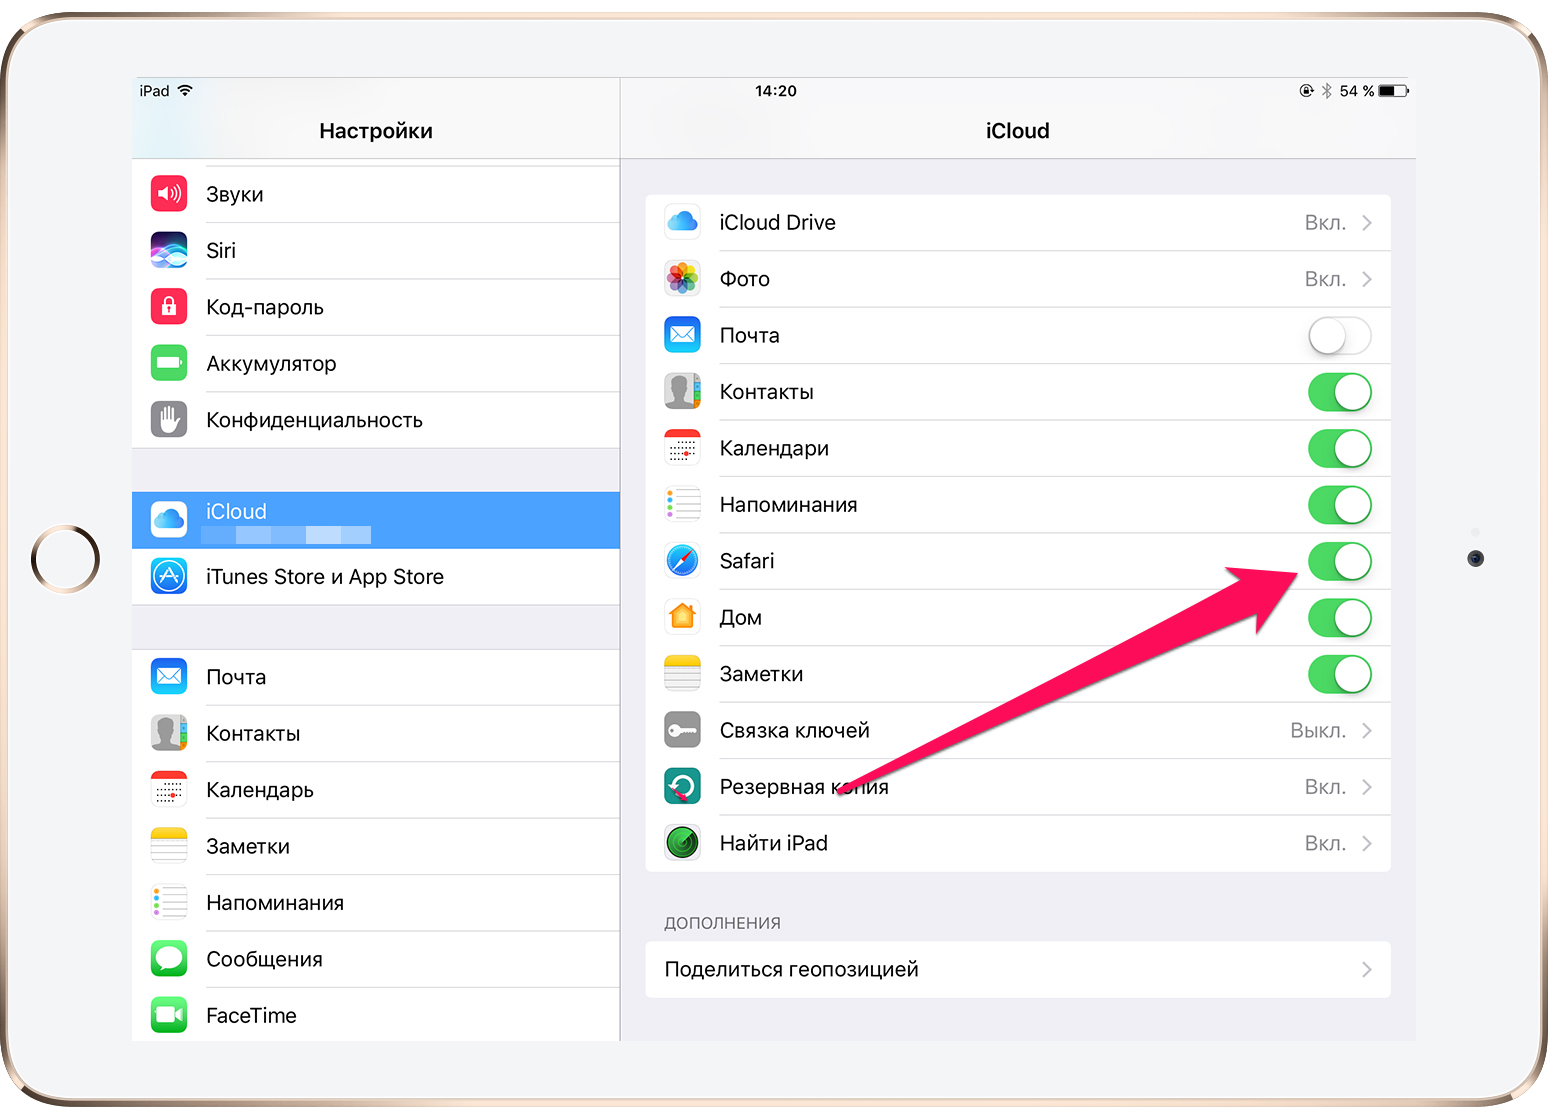Tap the privacy hand icon
The height and width of the screenshot is (1120, 1548).
(169, 419)
